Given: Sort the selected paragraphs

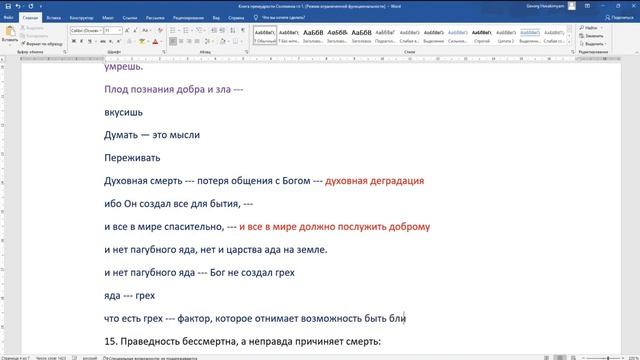Looking at the screenshot, I should click(233, 31).
